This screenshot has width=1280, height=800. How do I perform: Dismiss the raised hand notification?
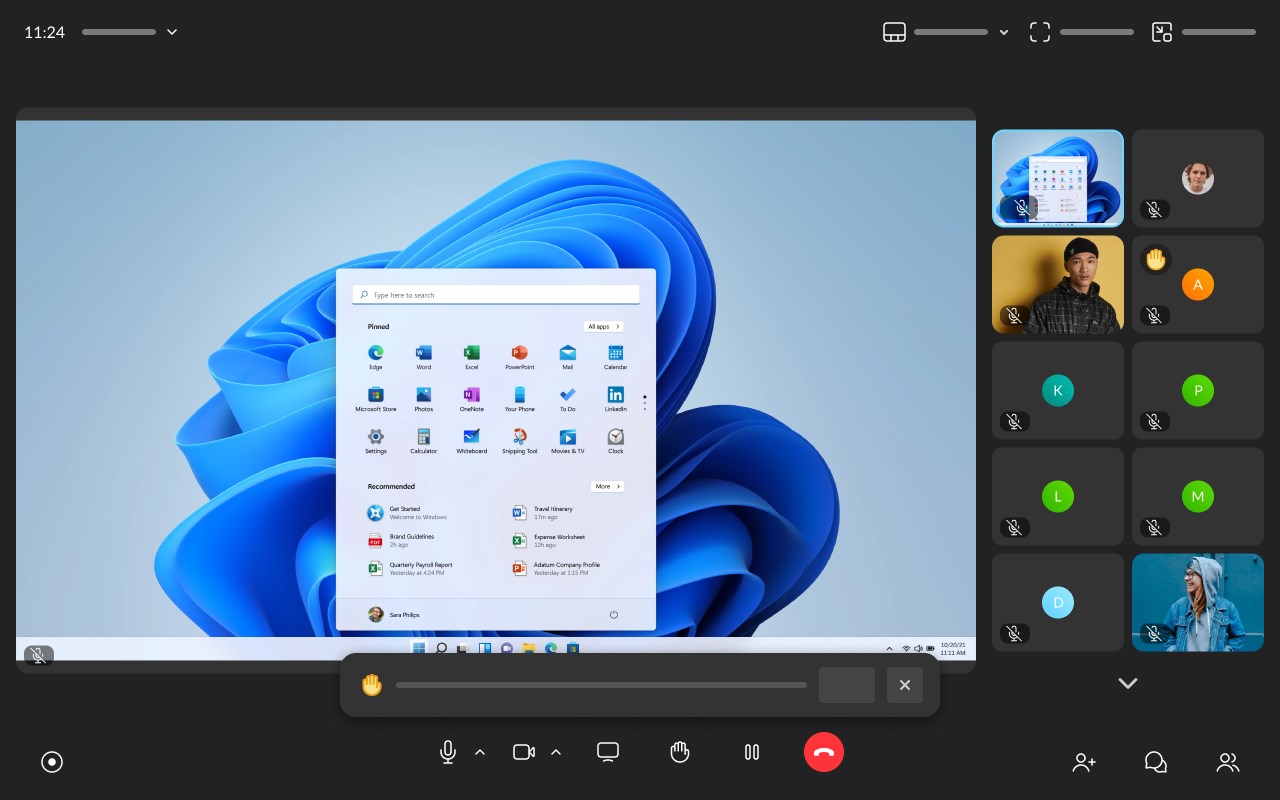click(905, 685)
